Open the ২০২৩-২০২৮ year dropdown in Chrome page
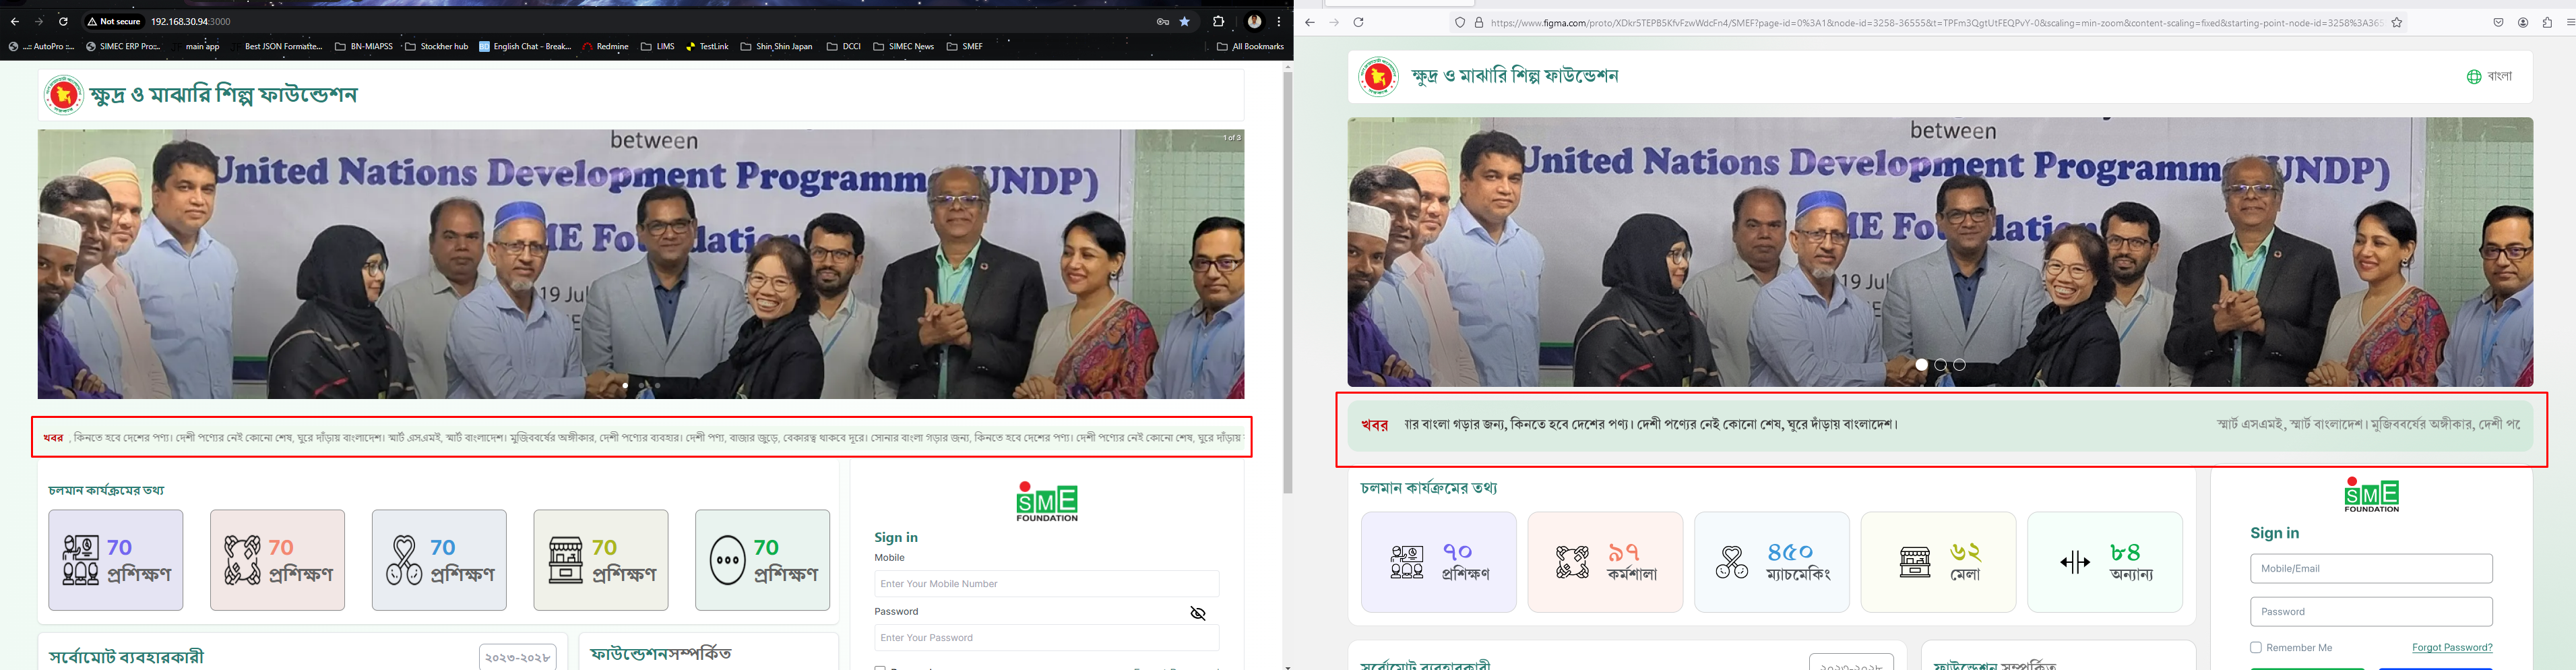 [517, 656]
